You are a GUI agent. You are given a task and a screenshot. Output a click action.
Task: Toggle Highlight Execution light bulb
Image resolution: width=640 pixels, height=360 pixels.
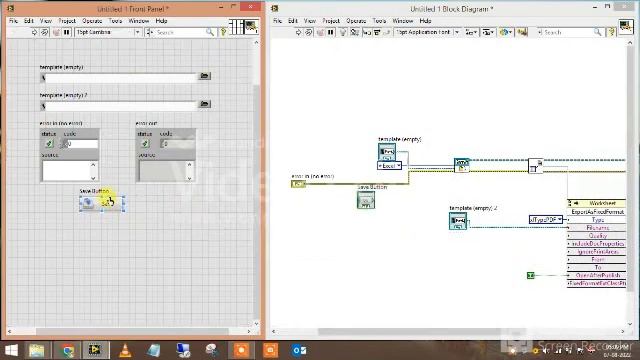pos(343,32)
